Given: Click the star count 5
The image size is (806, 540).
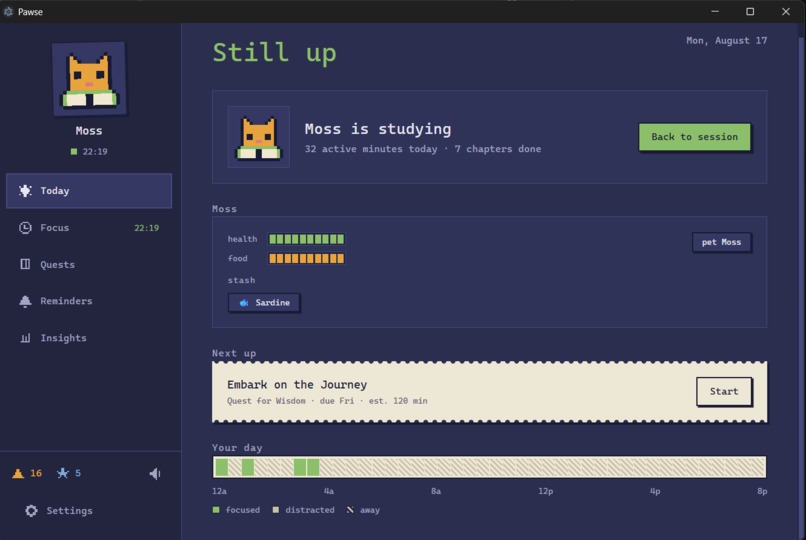Looking at the screenshot, I should [78, 473].
